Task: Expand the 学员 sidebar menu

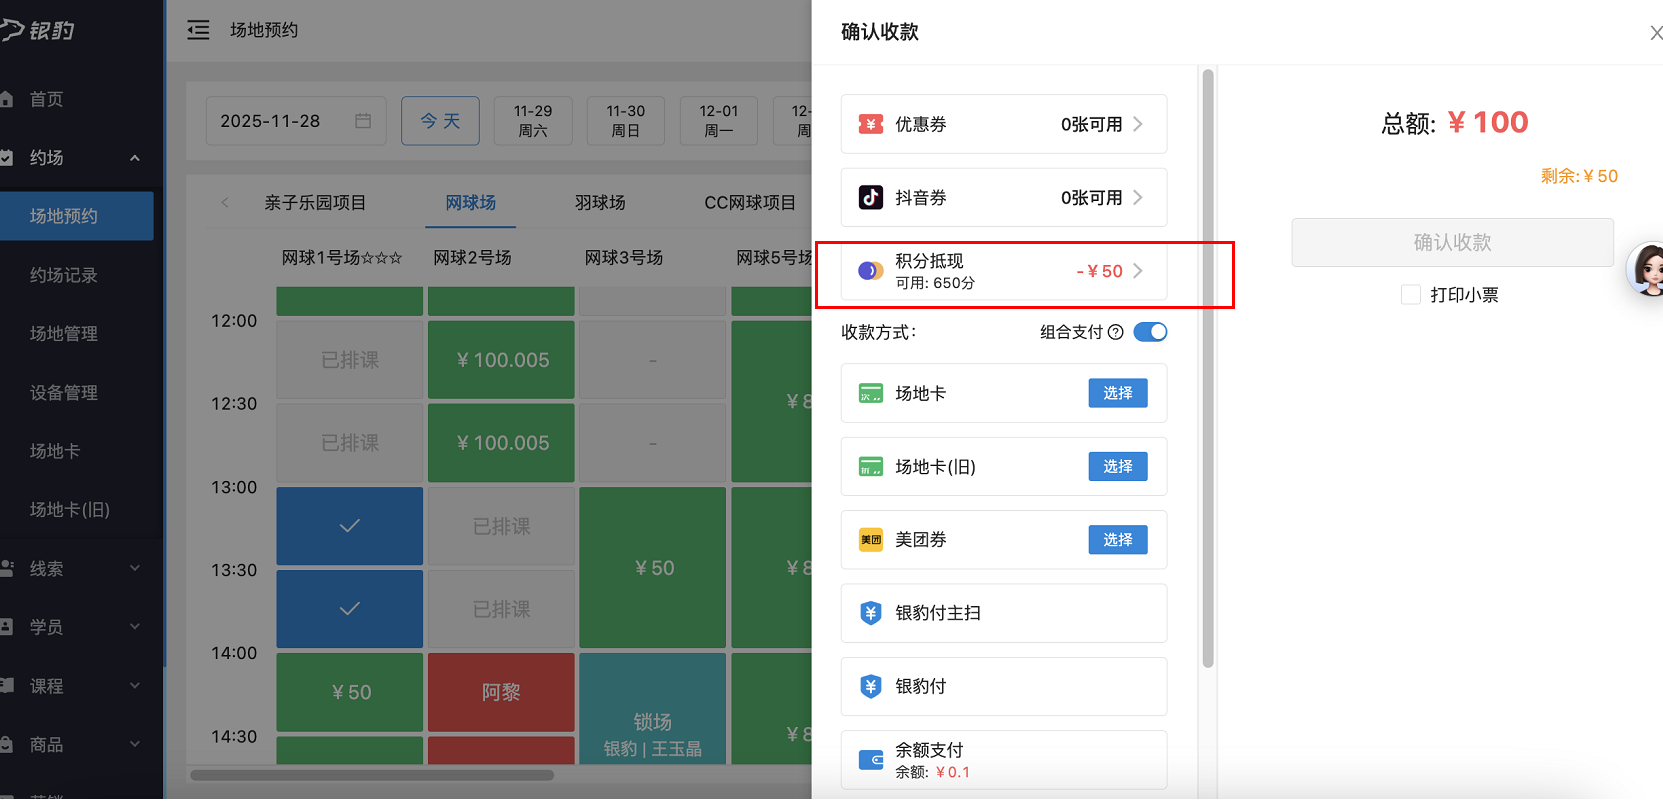Action: tap(135, 627)
